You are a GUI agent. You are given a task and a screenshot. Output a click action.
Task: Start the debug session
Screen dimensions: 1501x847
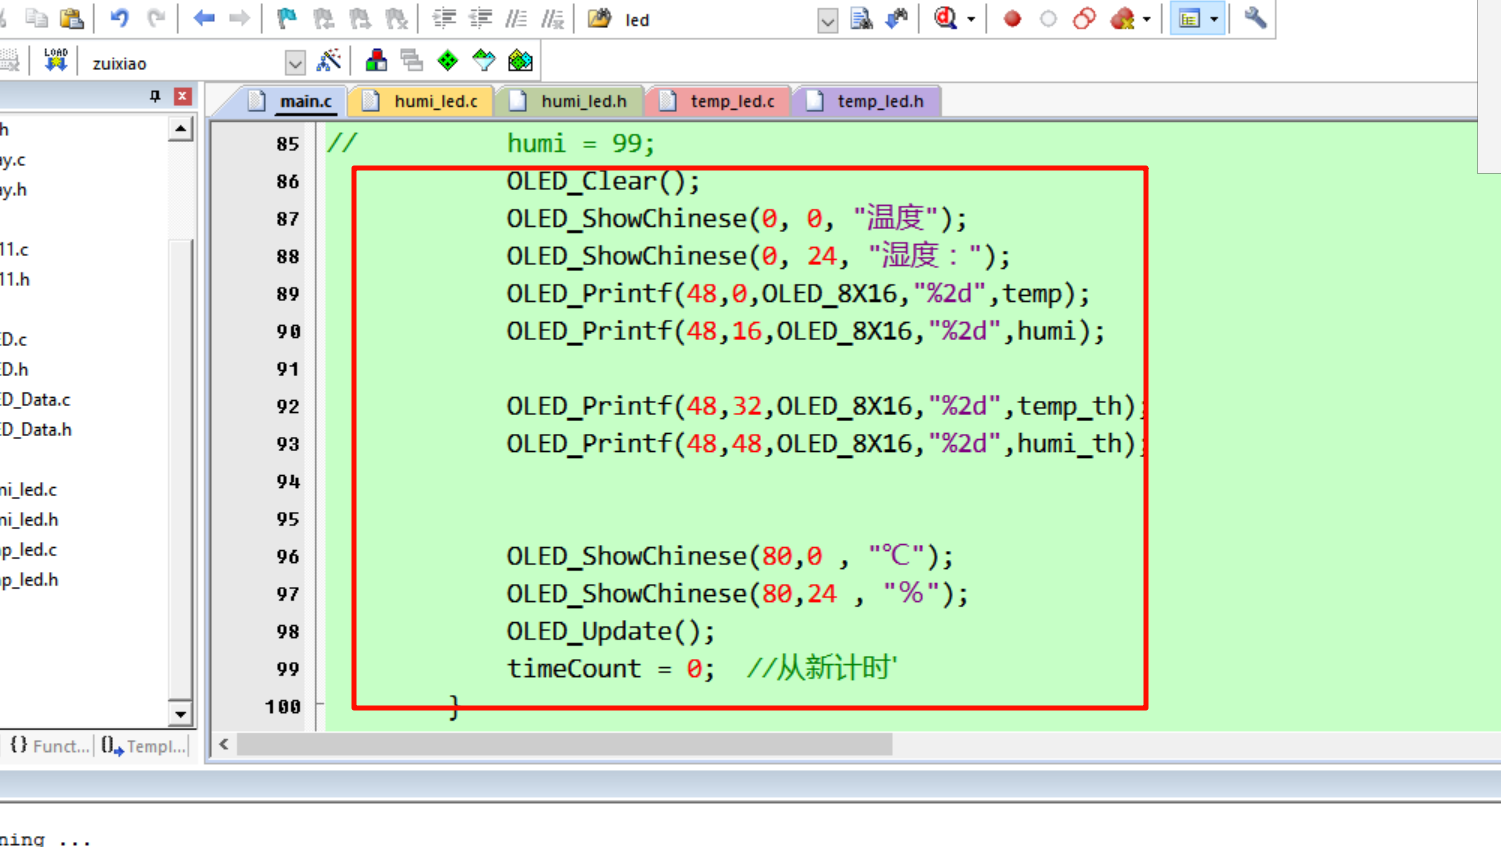[945, 18]
